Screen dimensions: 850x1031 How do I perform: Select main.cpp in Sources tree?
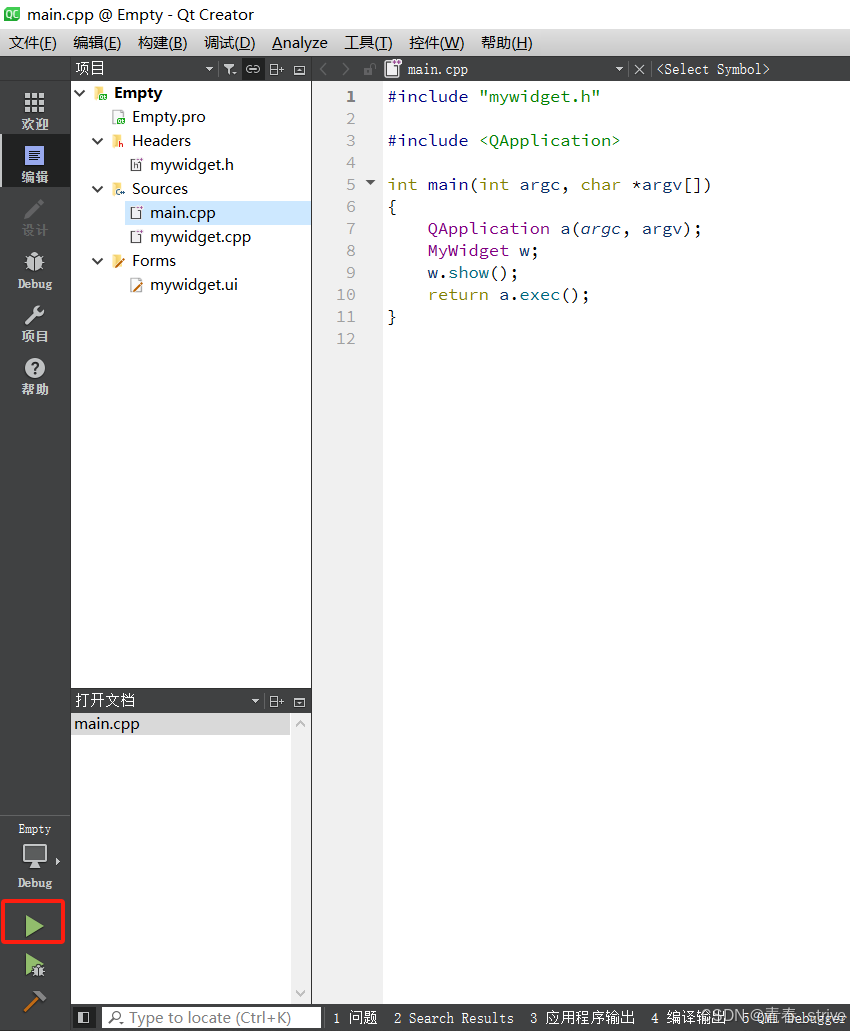tap(182, 213)
